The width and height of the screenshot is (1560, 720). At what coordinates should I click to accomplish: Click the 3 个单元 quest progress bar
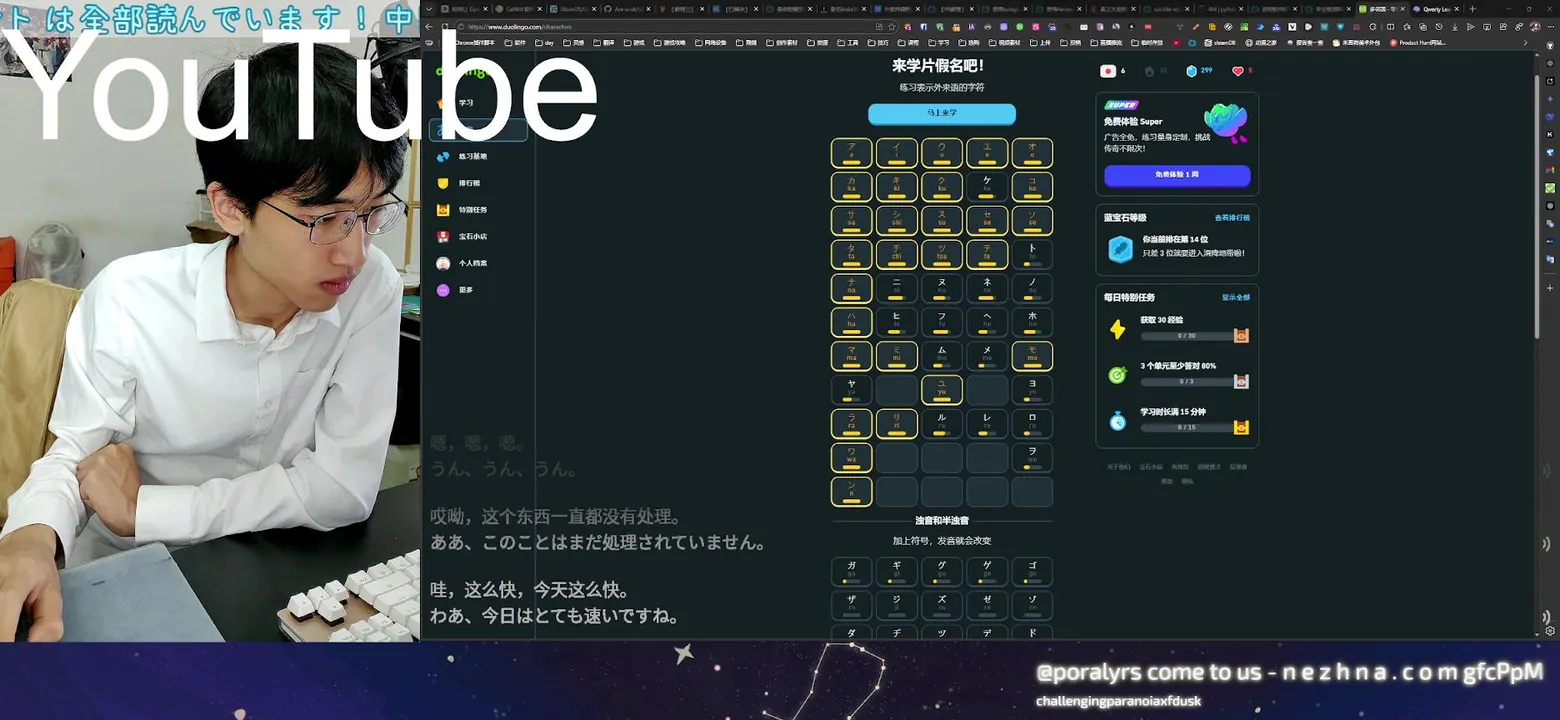[x=1187, y=382]
